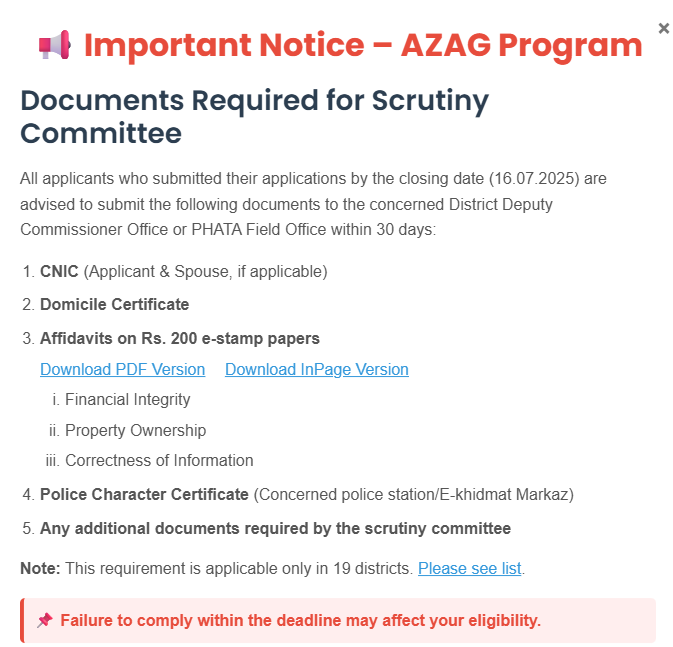Click the "Important Notice – AZAG Program" title
Viewport: 673px width, 647px height.
pos(362,45)
